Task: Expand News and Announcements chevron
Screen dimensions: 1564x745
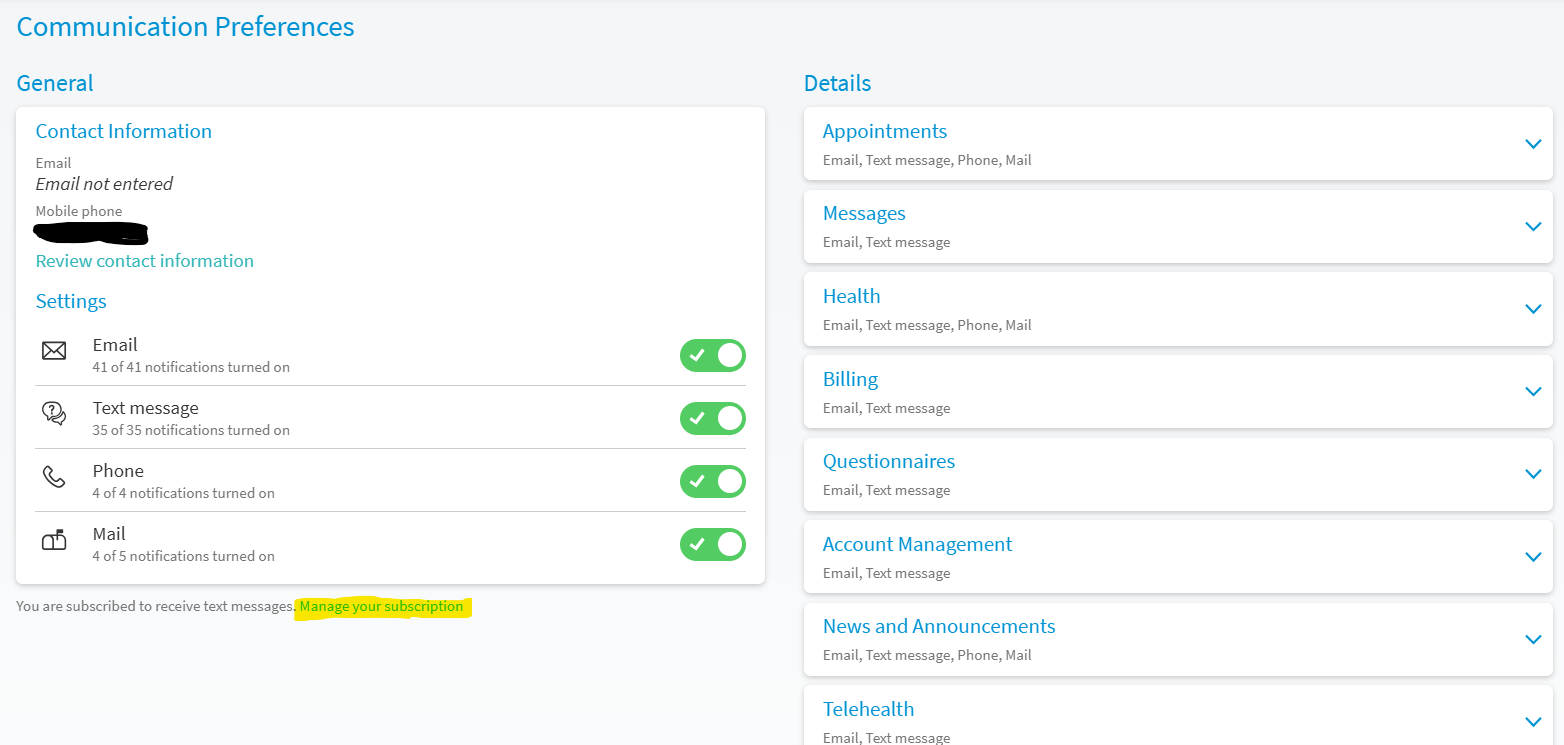Action: (1533, 639)
